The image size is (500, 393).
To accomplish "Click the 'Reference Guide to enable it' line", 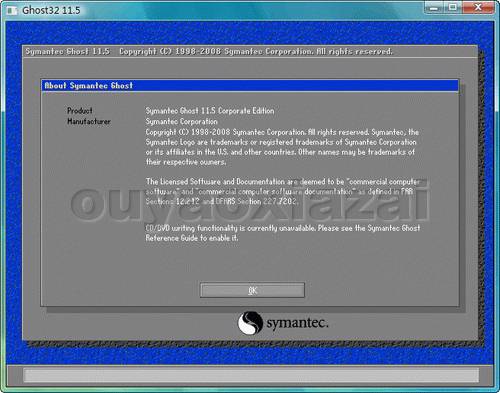I will coord(192,238).
